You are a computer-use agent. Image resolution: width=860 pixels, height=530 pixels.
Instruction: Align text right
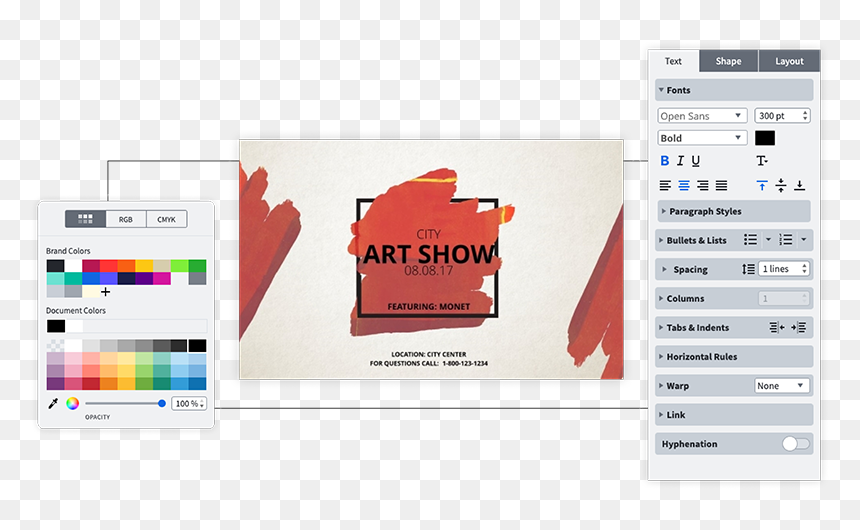tap(703, 185)
